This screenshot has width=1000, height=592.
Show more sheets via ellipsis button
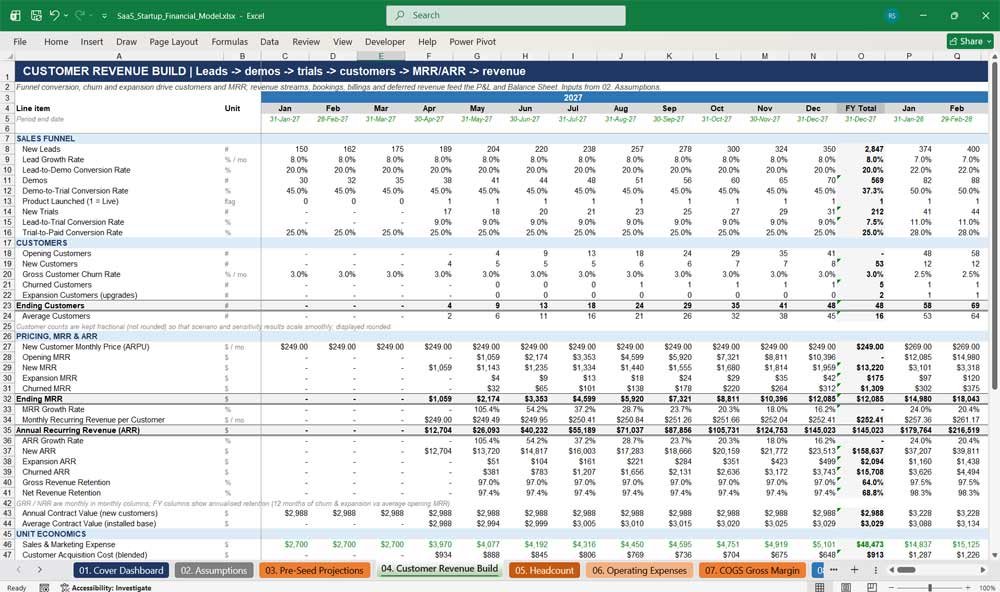[x=834, y=570]
